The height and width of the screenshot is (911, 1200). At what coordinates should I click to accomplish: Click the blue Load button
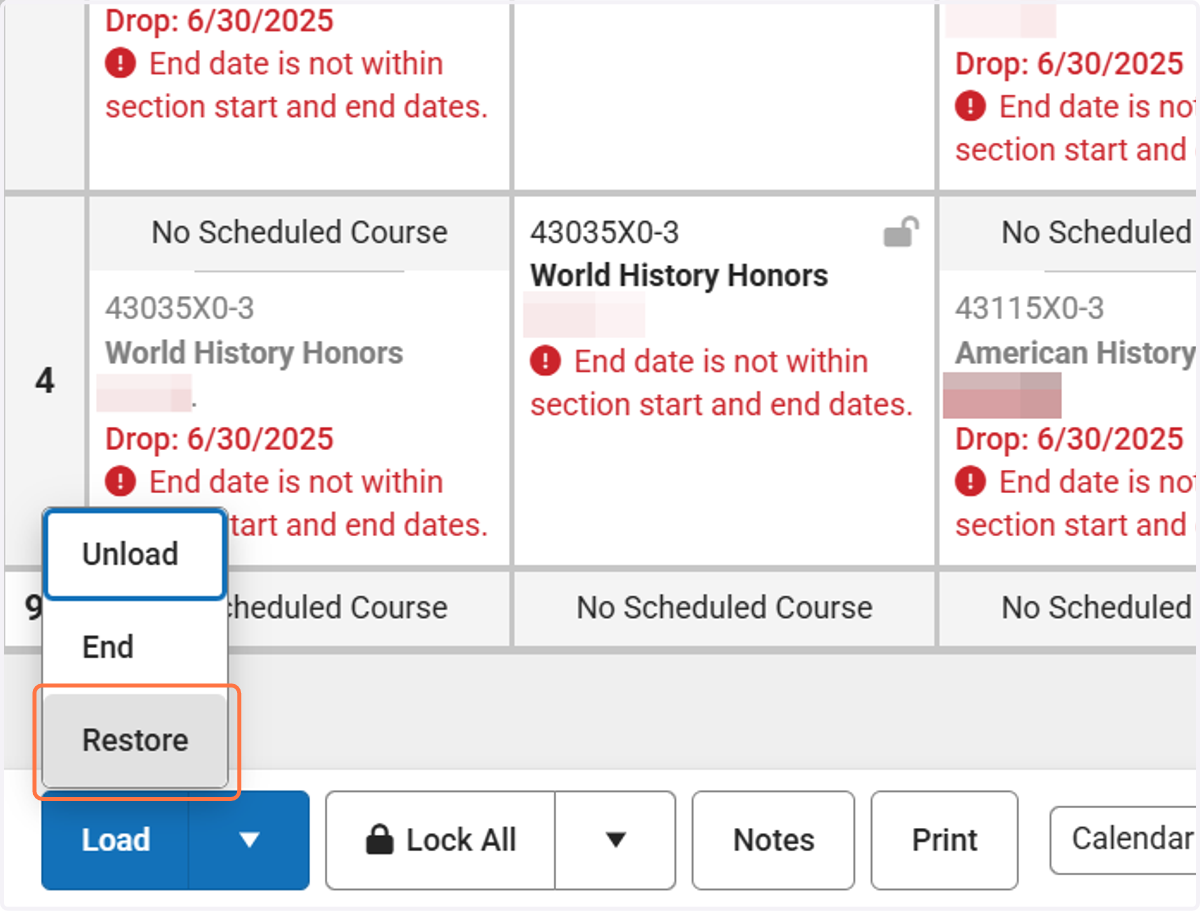115,840
